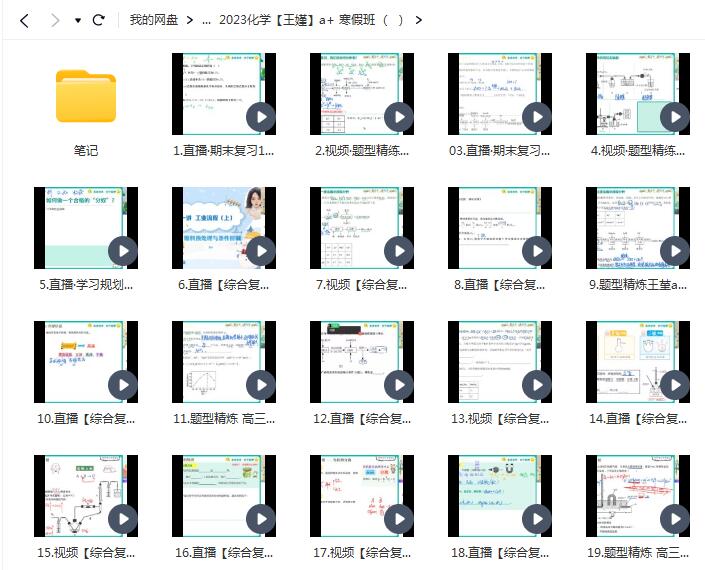Image resolution: width=705 pixels, height=570 pixels.
Task: Play the 5.直播·学习规划 video
Action: pyautogui.click(x=123, y=251)
